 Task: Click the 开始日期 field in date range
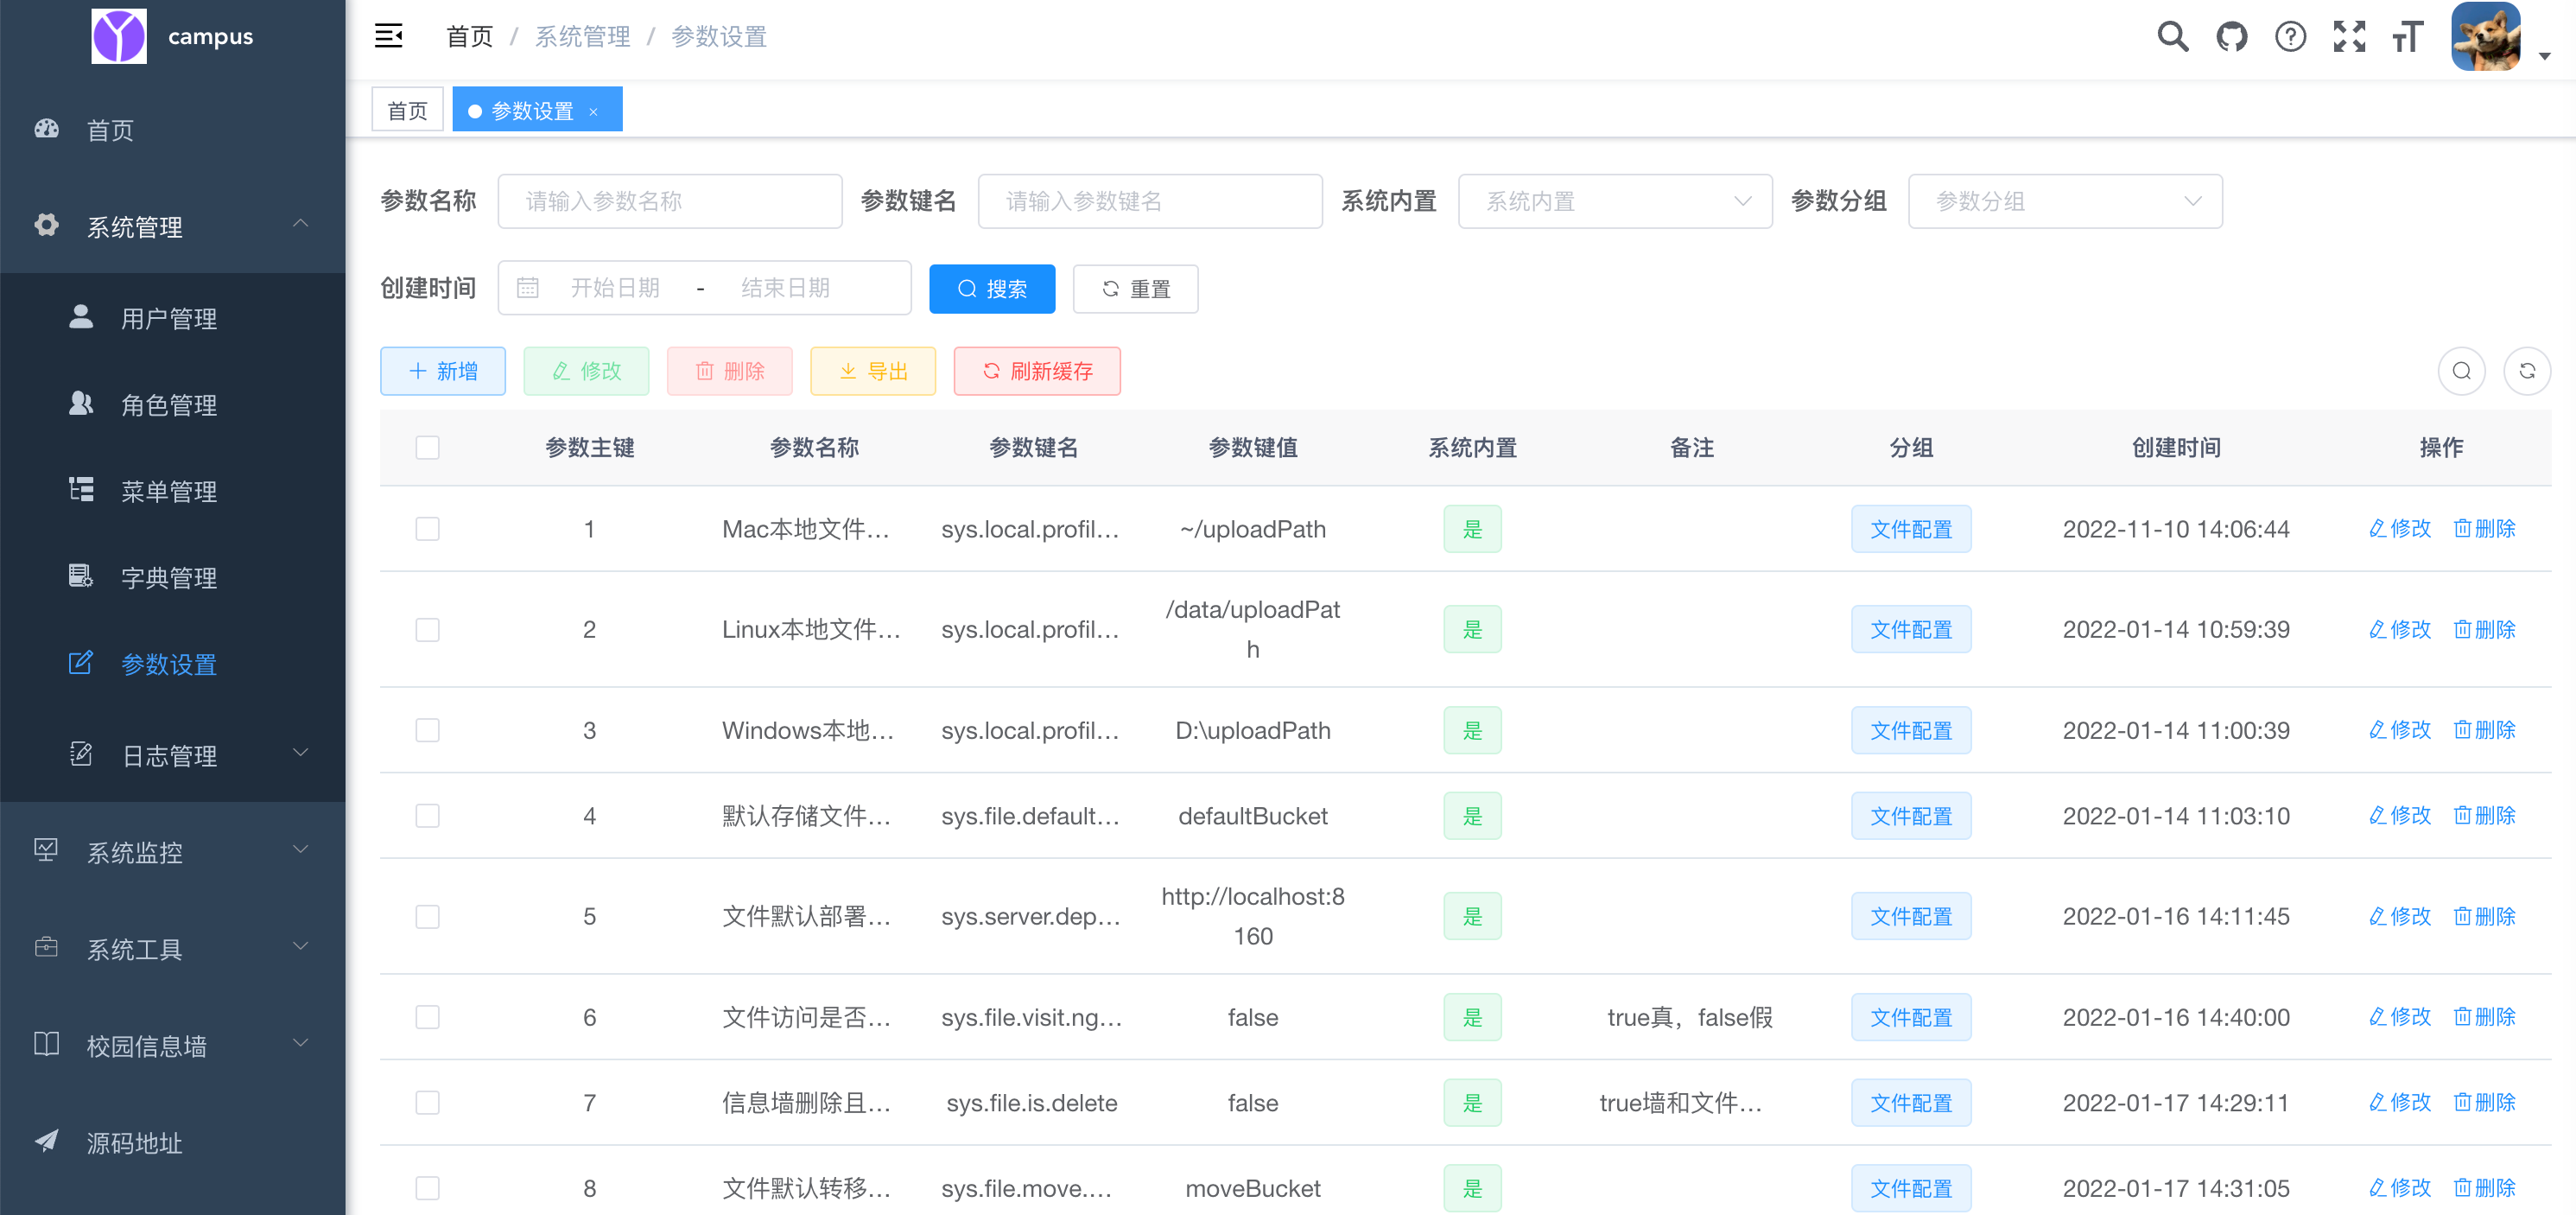(x=615, y=288)
